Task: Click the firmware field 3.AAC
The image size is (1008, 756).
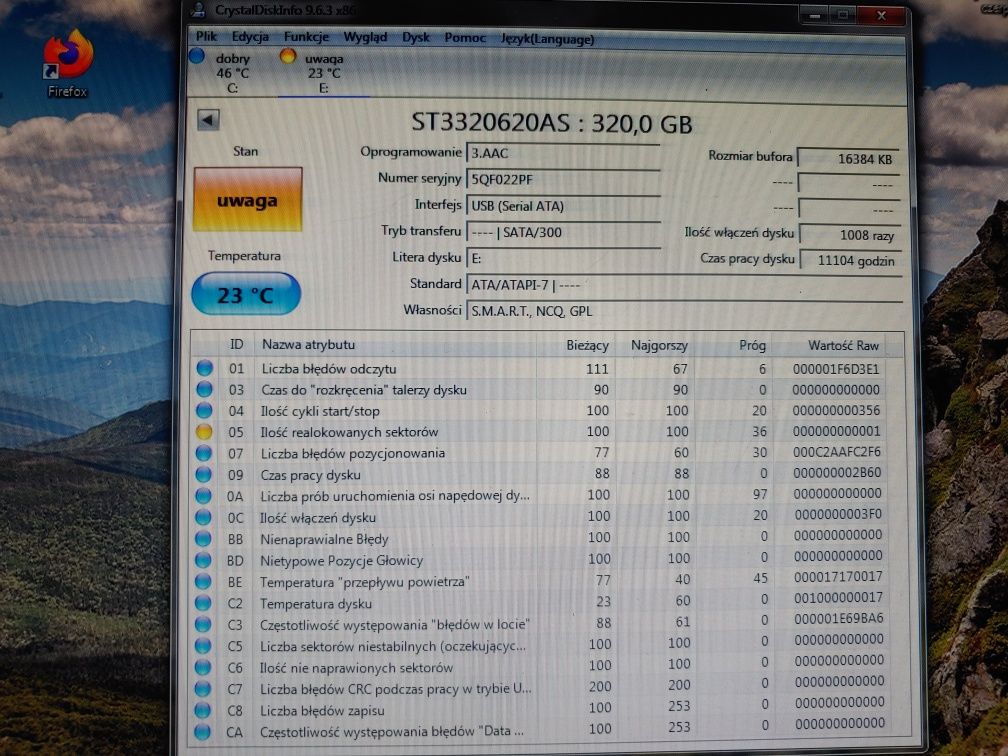Action: 563,154
